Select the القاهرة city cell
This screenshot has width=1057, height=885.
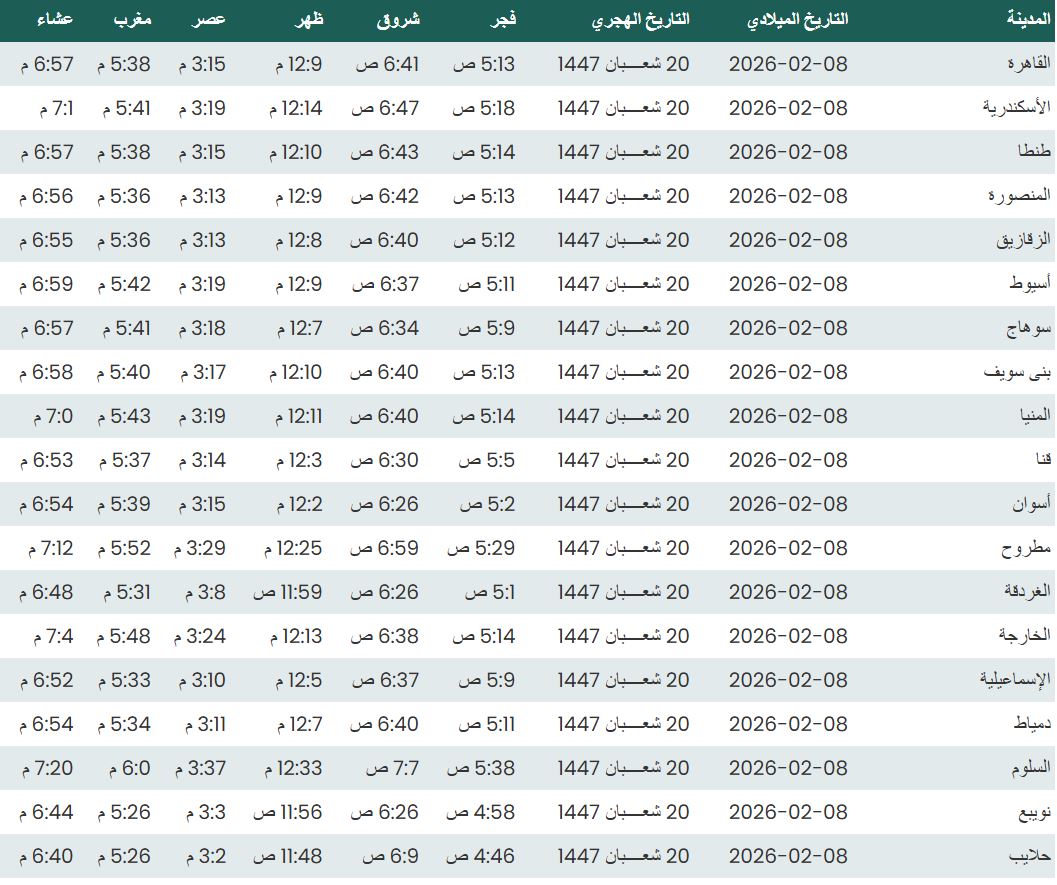(1029, 63)
